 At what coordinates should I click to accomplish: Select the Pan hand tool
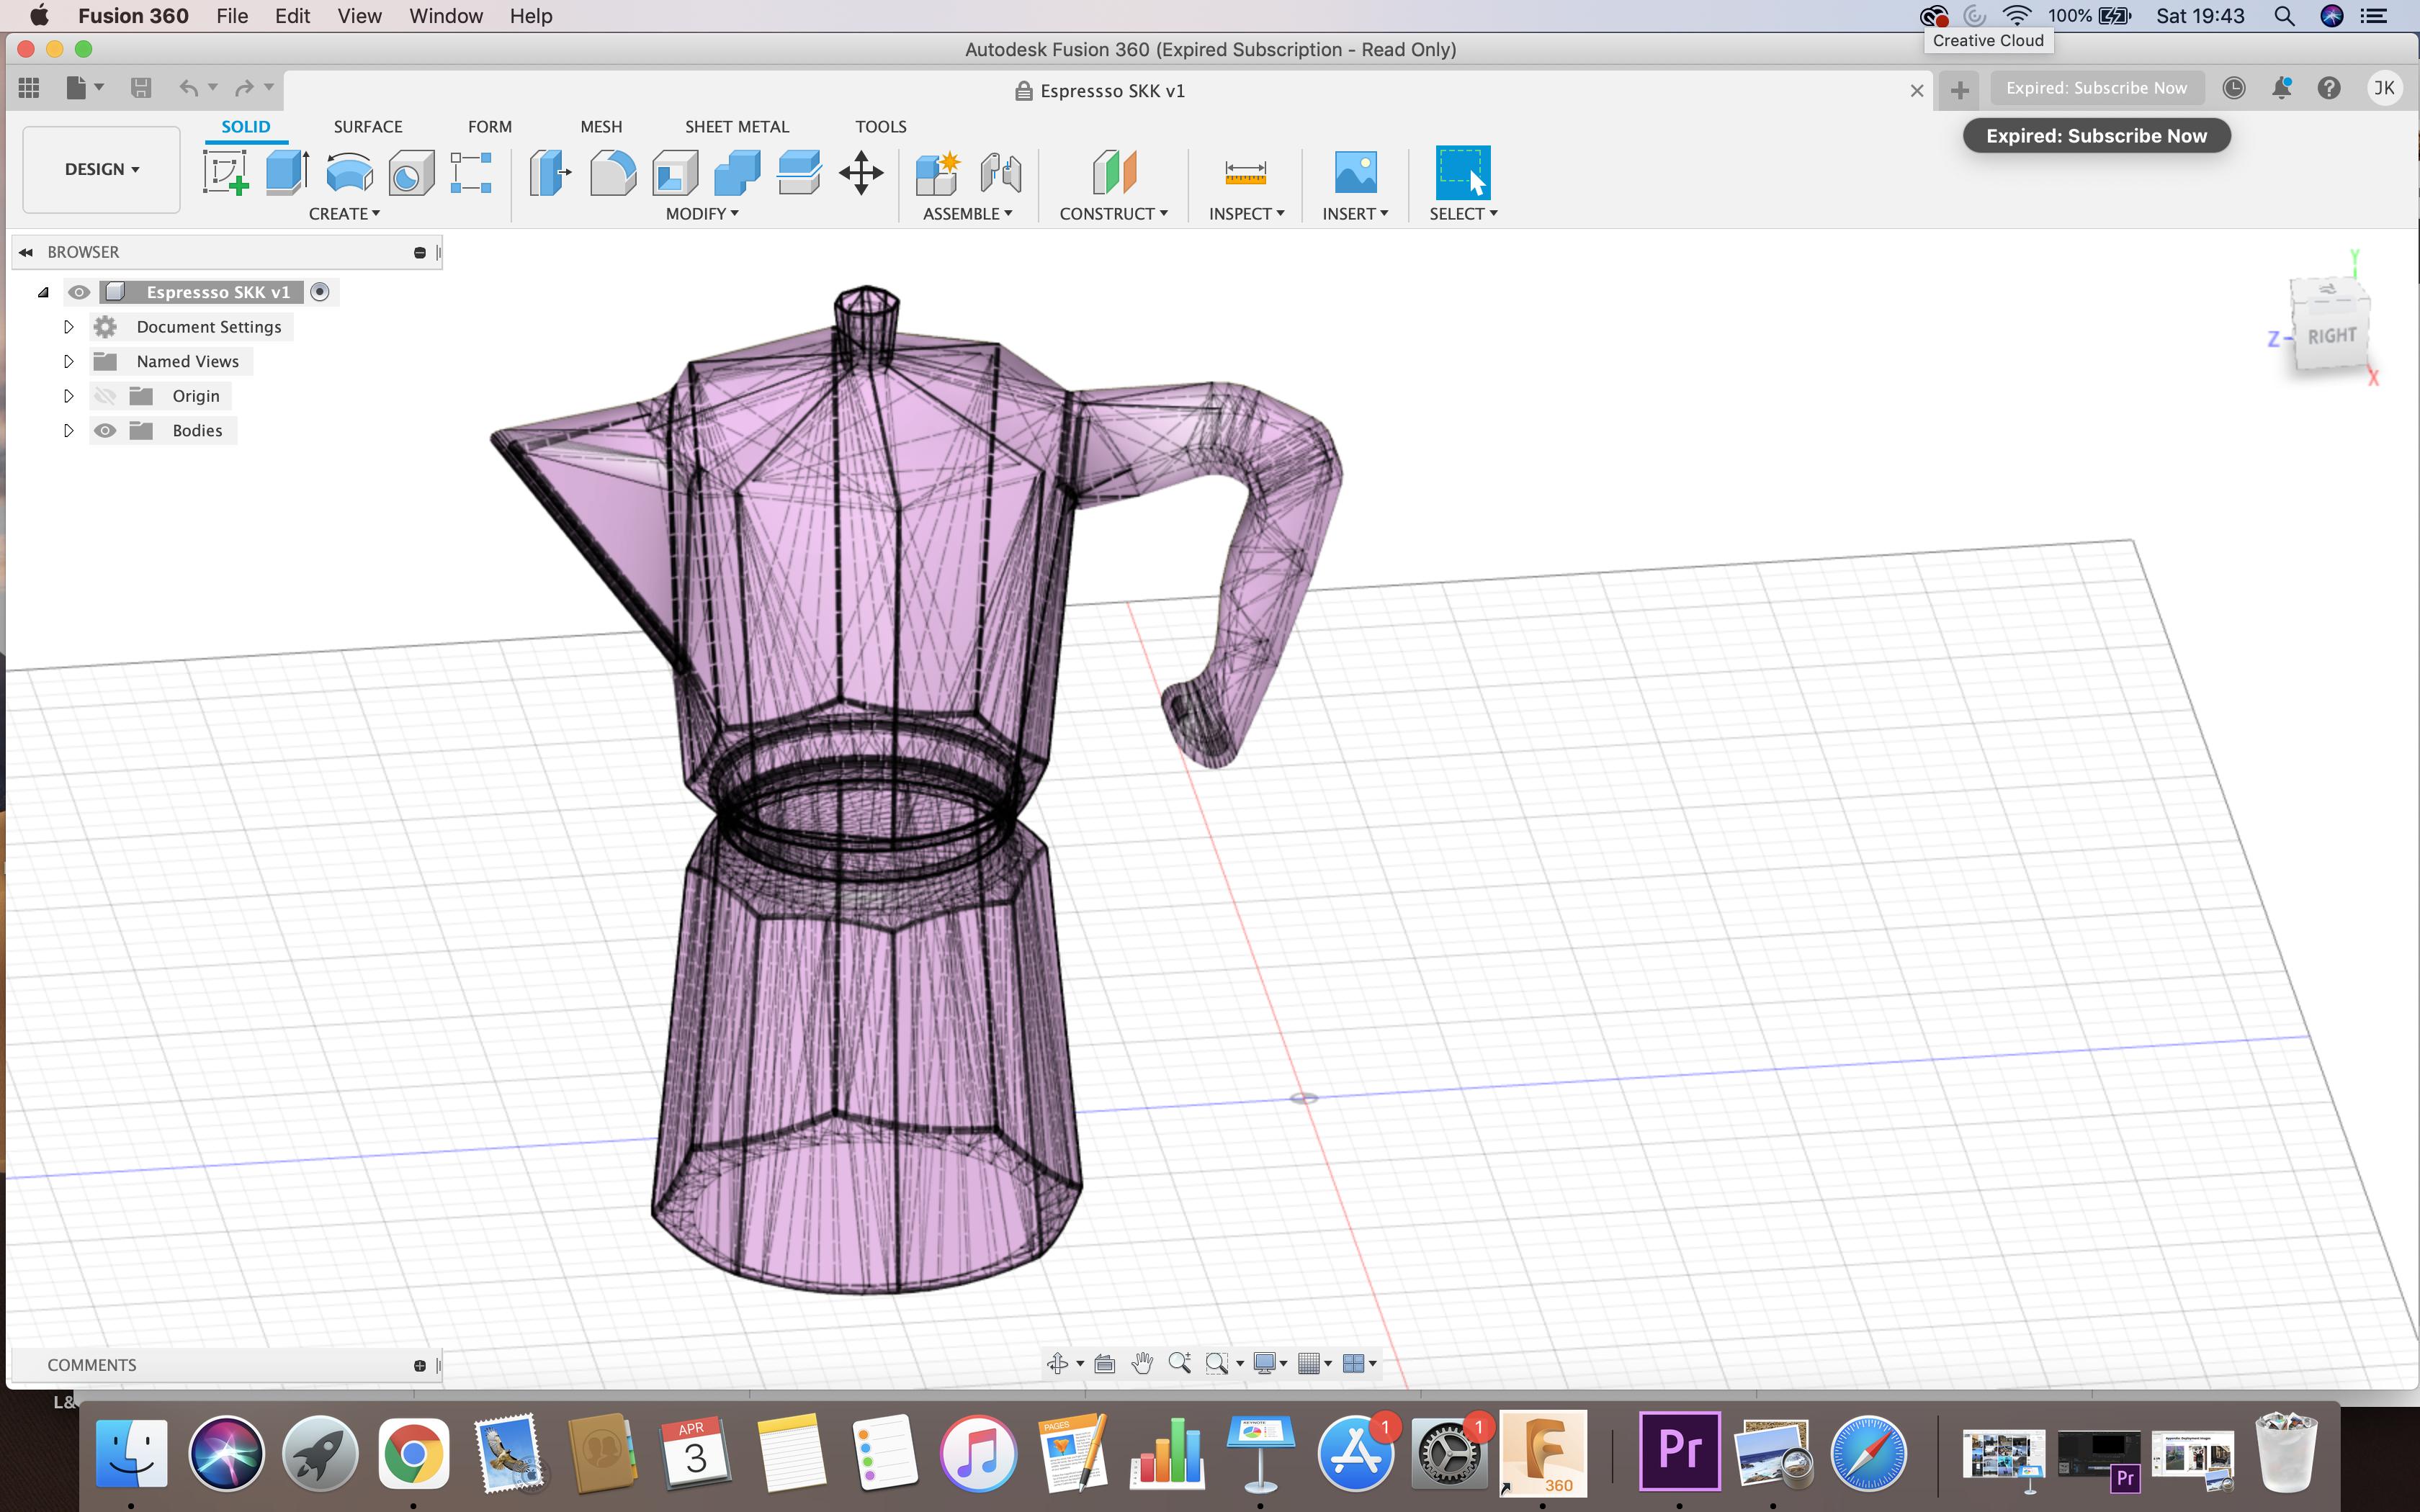[1142, 1363]
